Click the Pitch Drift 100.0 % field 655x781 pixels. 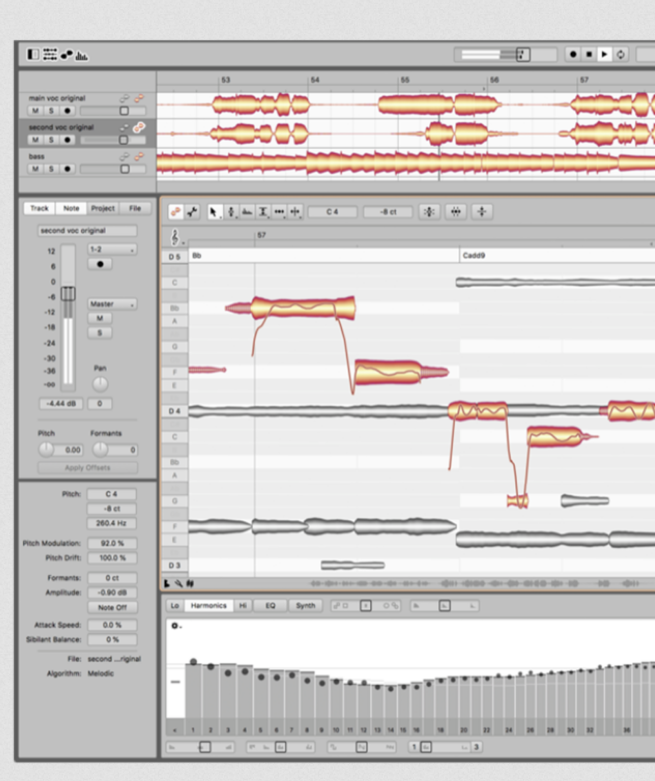point(112,558)
